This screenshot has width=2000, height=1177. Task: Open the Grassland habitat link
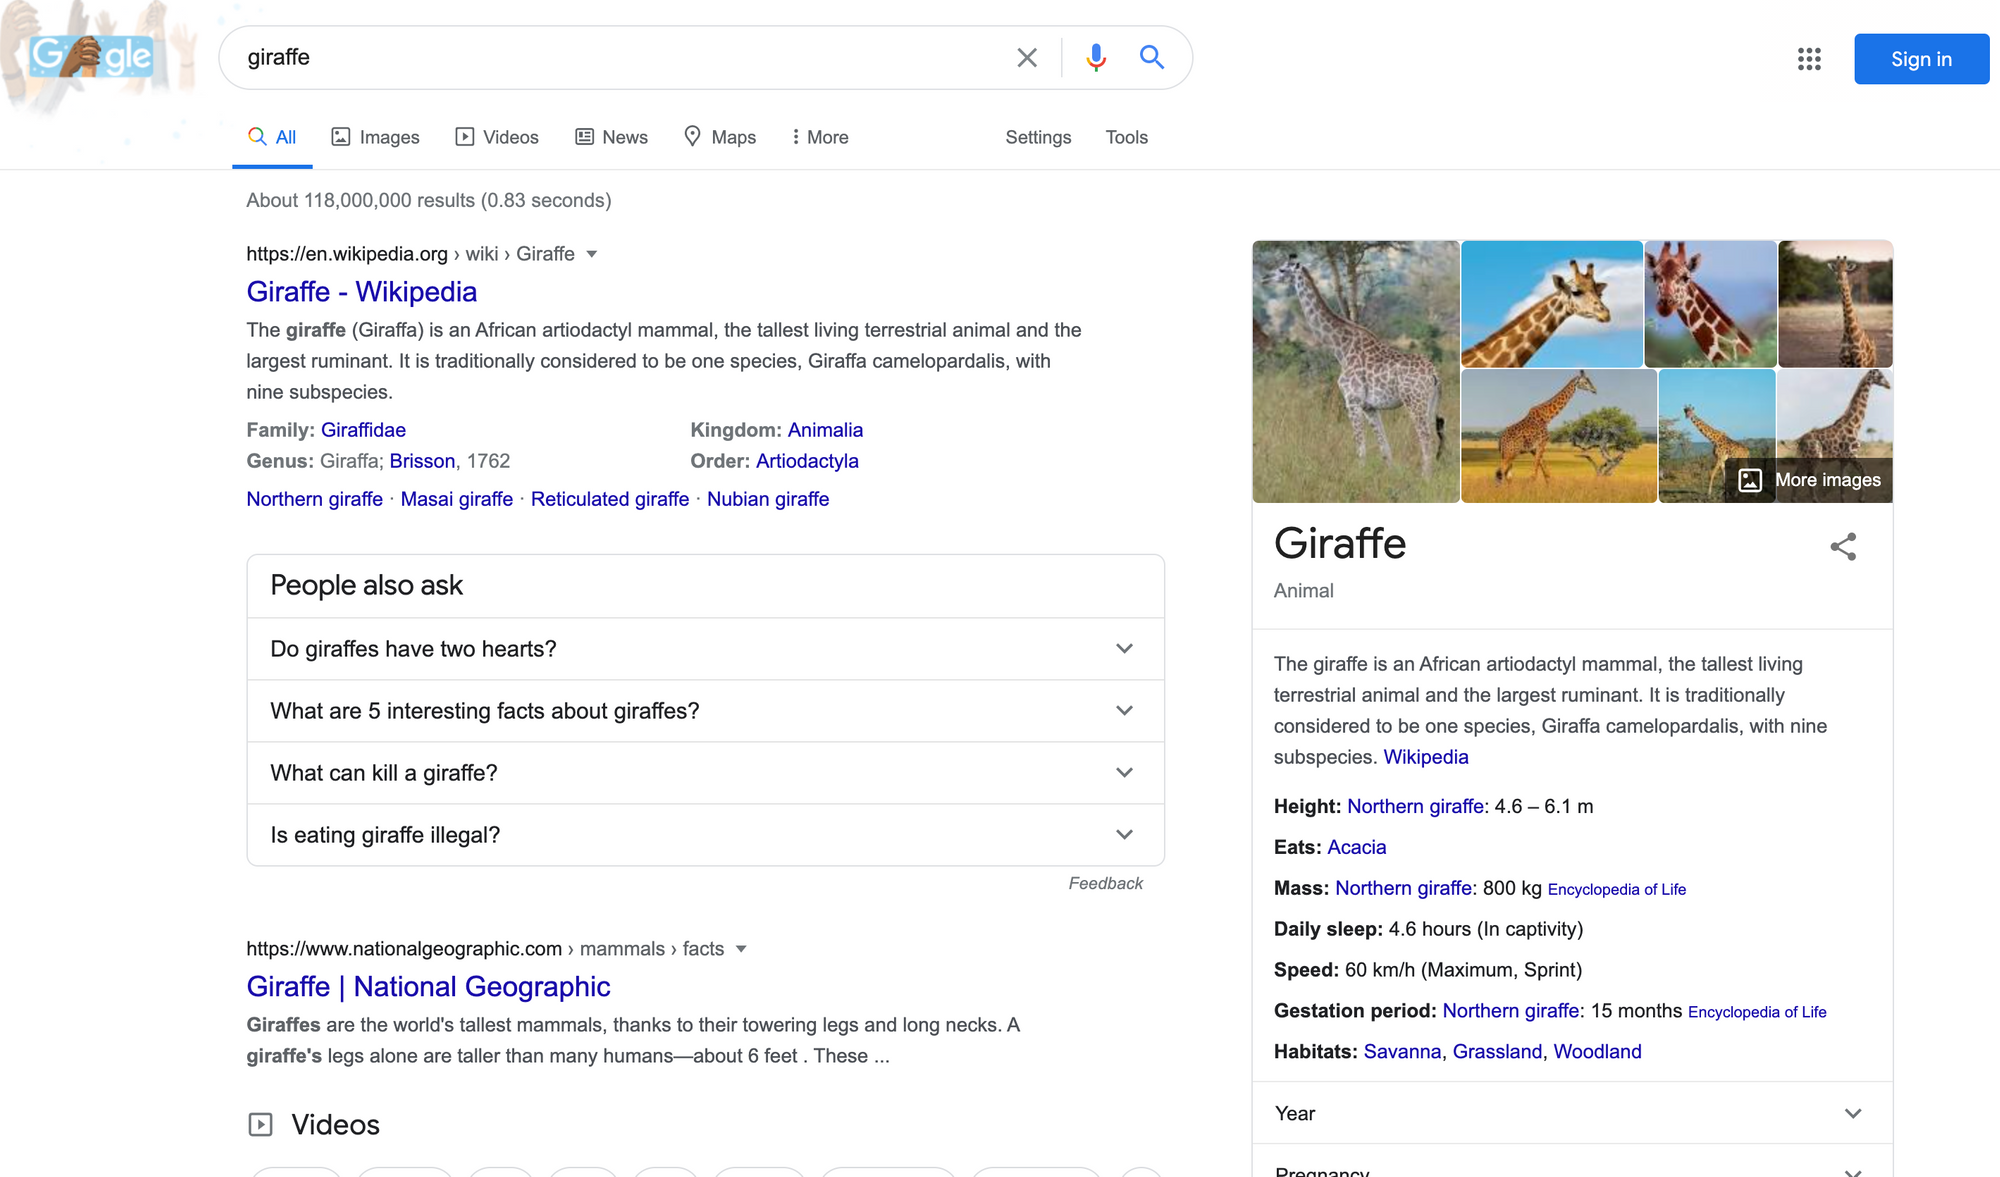click(x=1497, y=1052)
